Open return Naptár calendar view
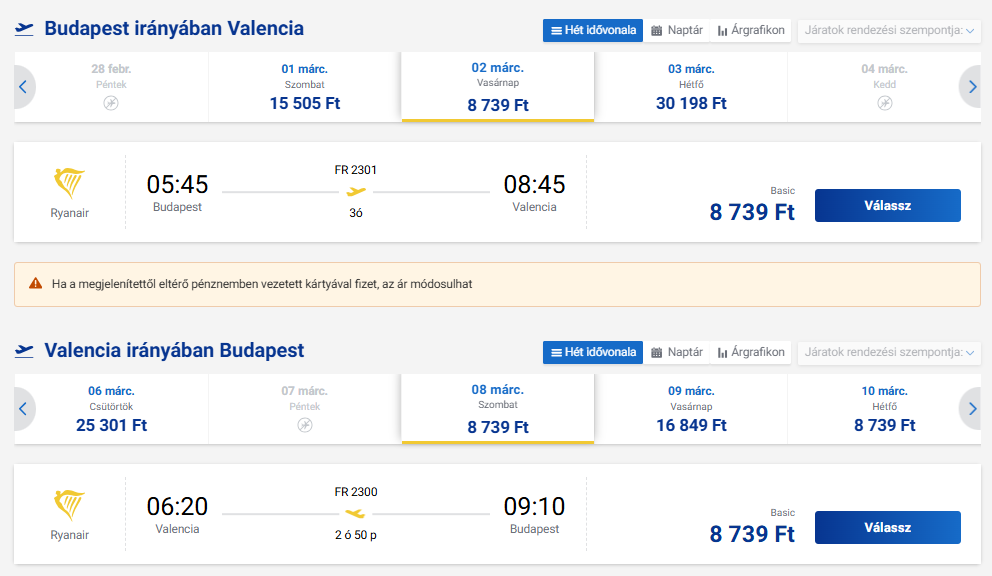Screen dimensions: 992x576 [x=677, y=353]
